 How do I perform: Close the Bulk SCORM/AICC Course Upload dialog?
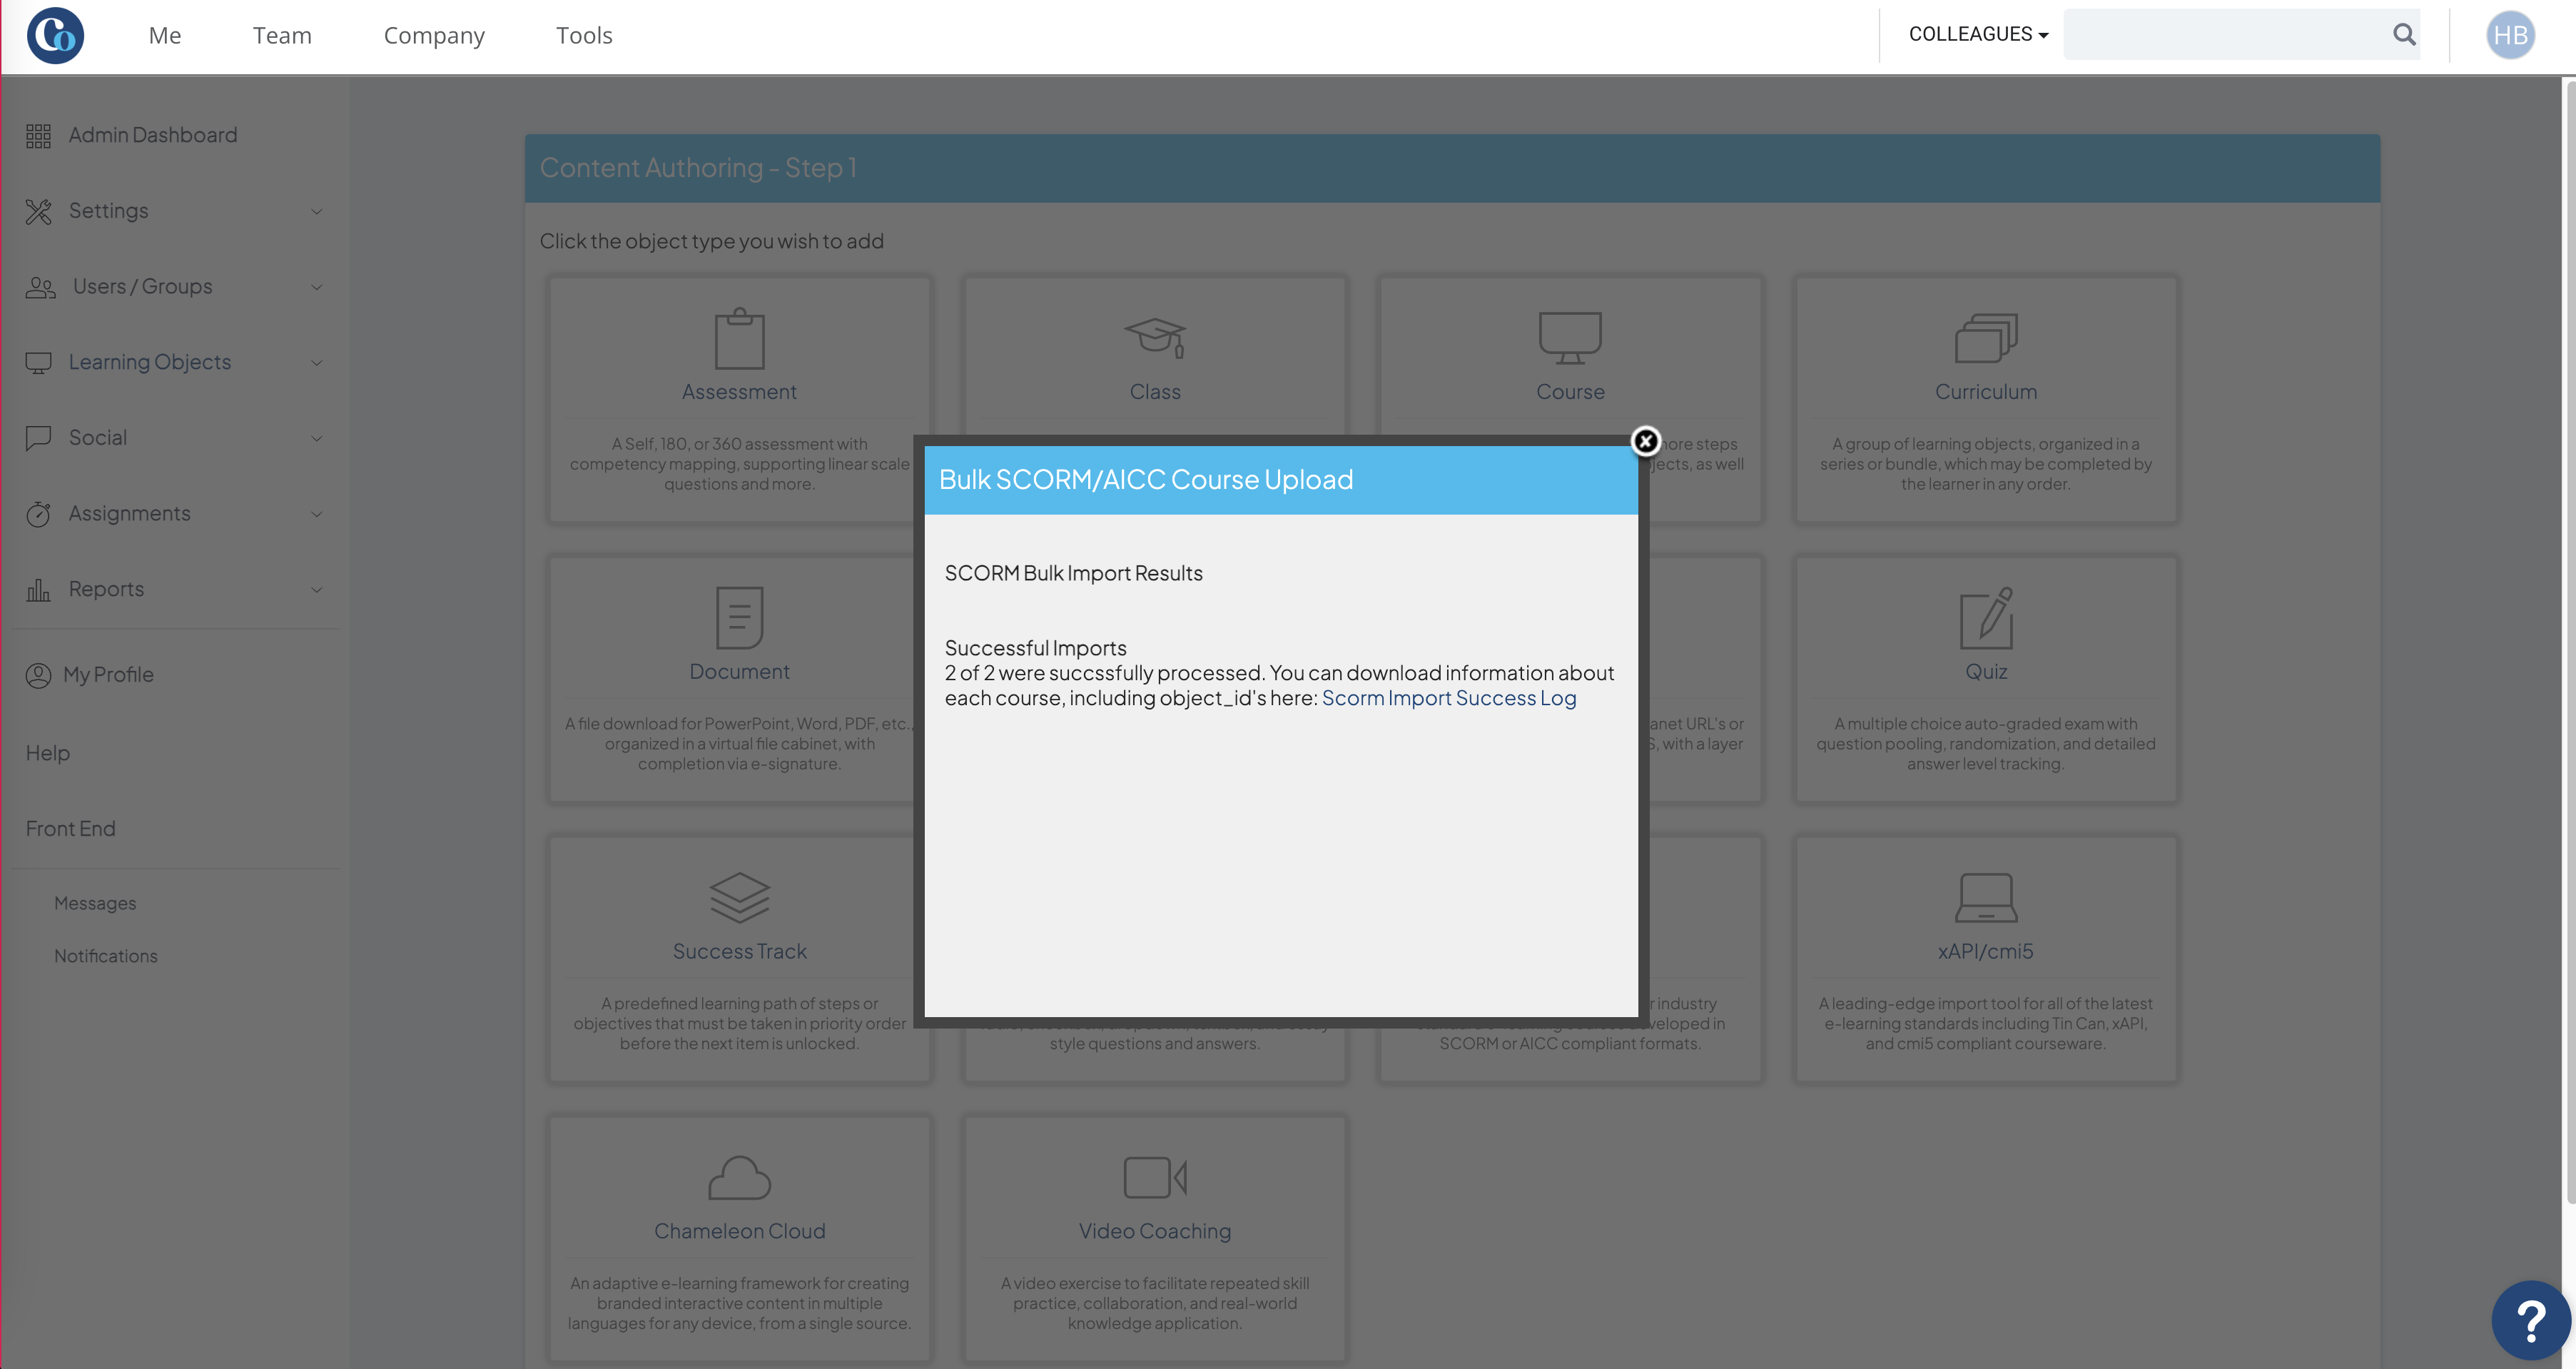pyautogui.click(x=1645, y=441)
